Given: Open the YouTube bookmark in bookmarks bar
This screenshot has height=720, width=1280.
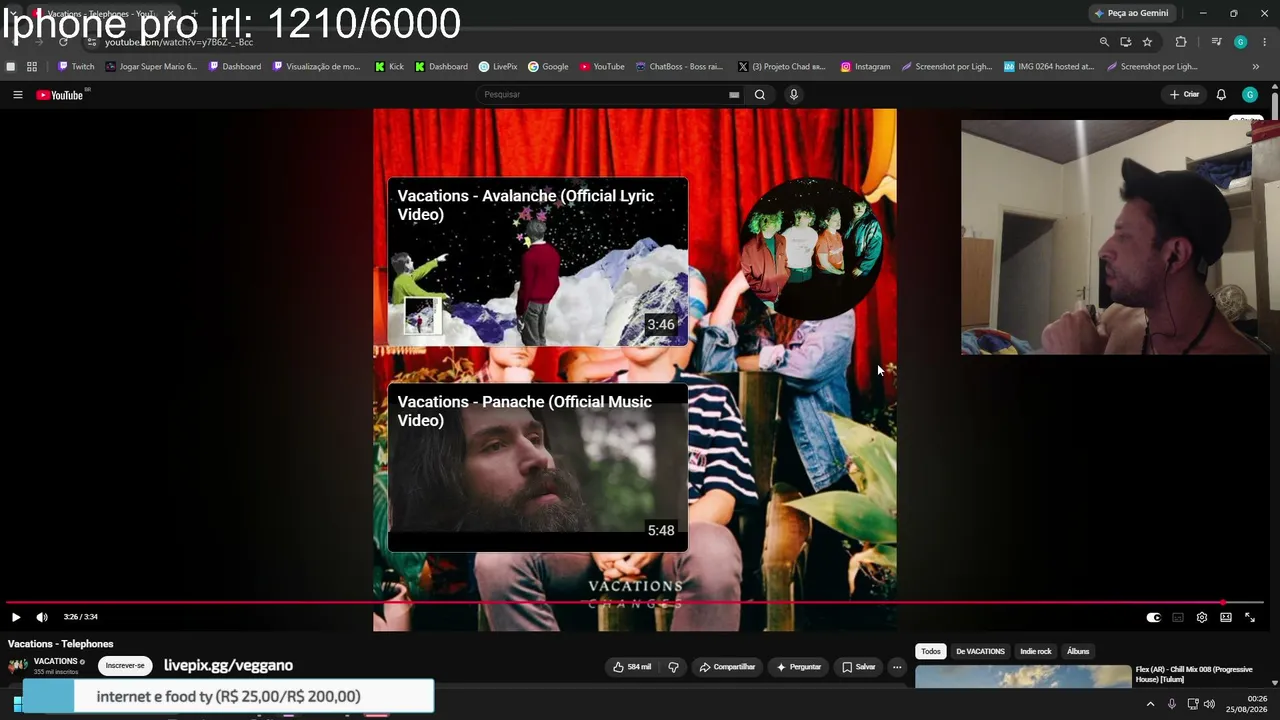Looking at the screenshot, I should click(602, 67).
